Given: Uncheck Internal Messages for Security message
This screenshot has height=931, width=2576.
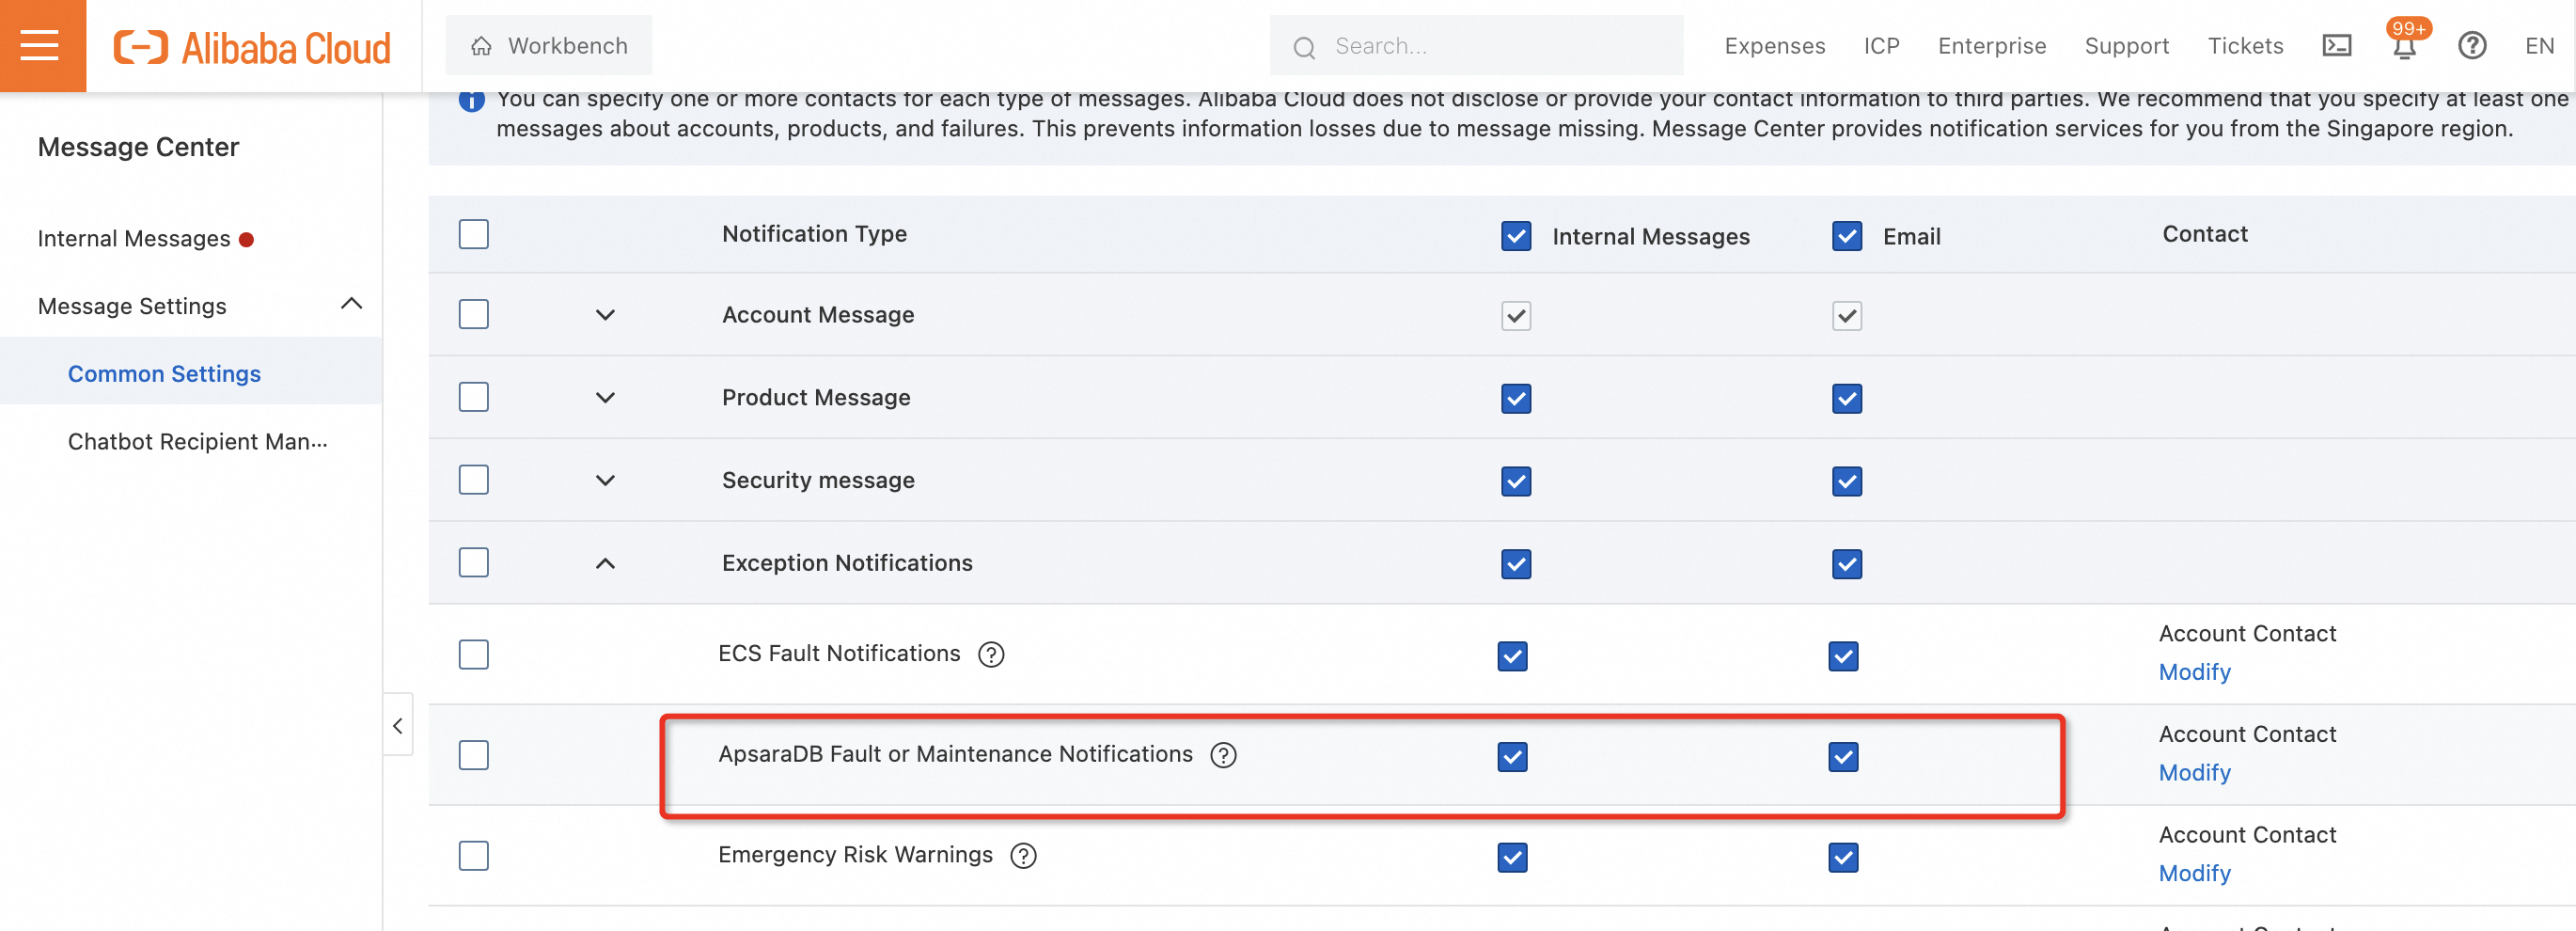Looking at the screenshot, I should pos(1516,482).
